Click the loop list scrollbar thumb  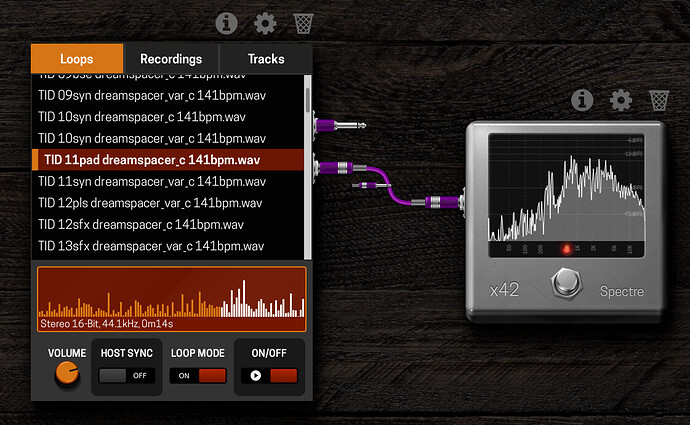coord(308,100)
